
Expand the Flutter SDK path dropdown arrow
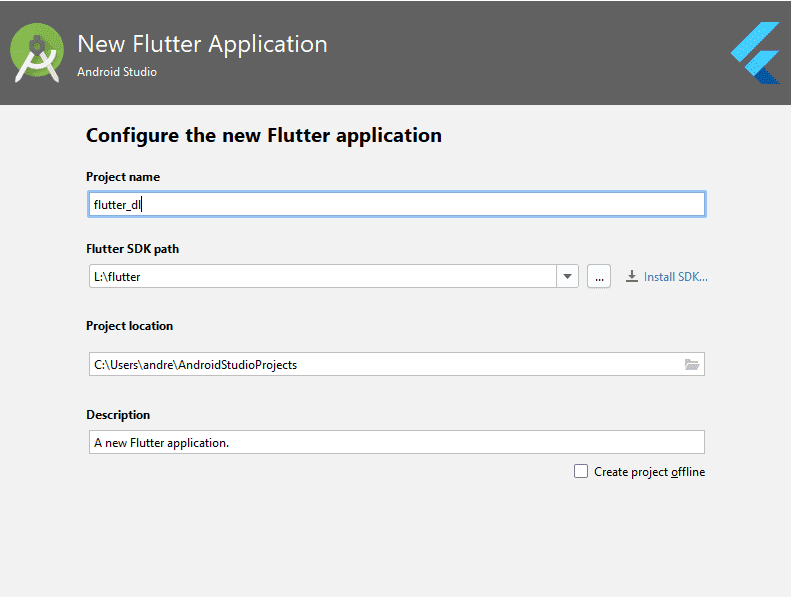click(568, 277)
